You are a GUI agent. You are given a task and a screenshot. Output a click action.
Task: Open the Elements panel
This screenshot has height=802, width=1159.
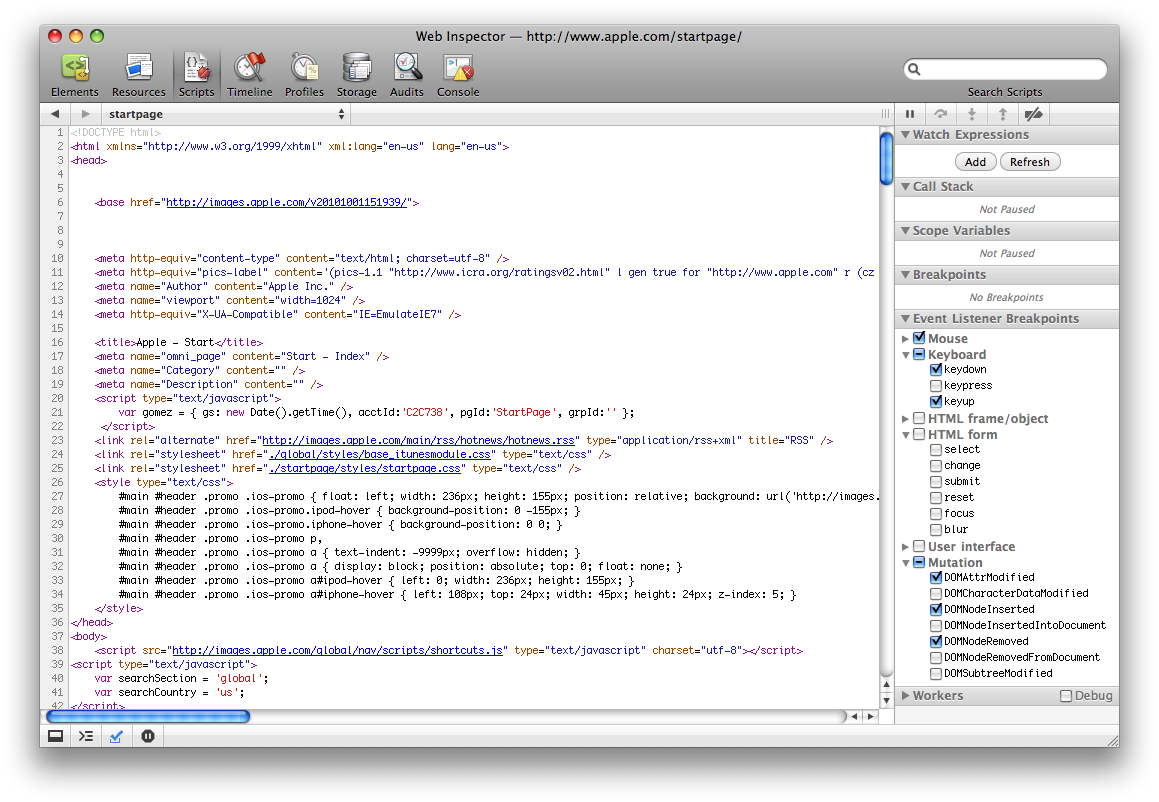[75, 75]
